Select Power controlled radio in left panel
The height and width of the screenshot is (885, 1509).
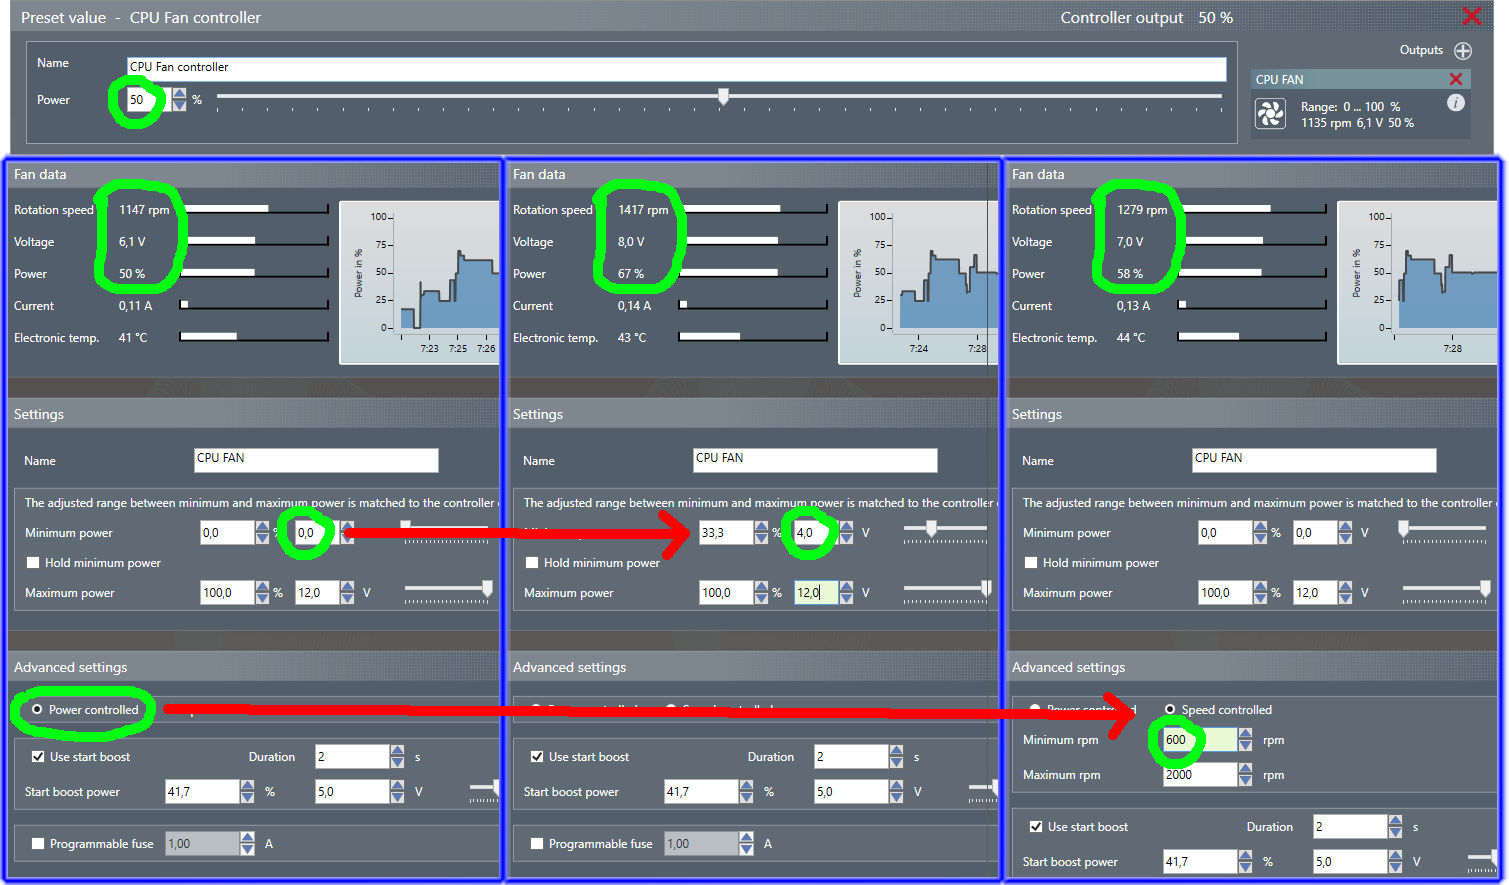[37, 710]
